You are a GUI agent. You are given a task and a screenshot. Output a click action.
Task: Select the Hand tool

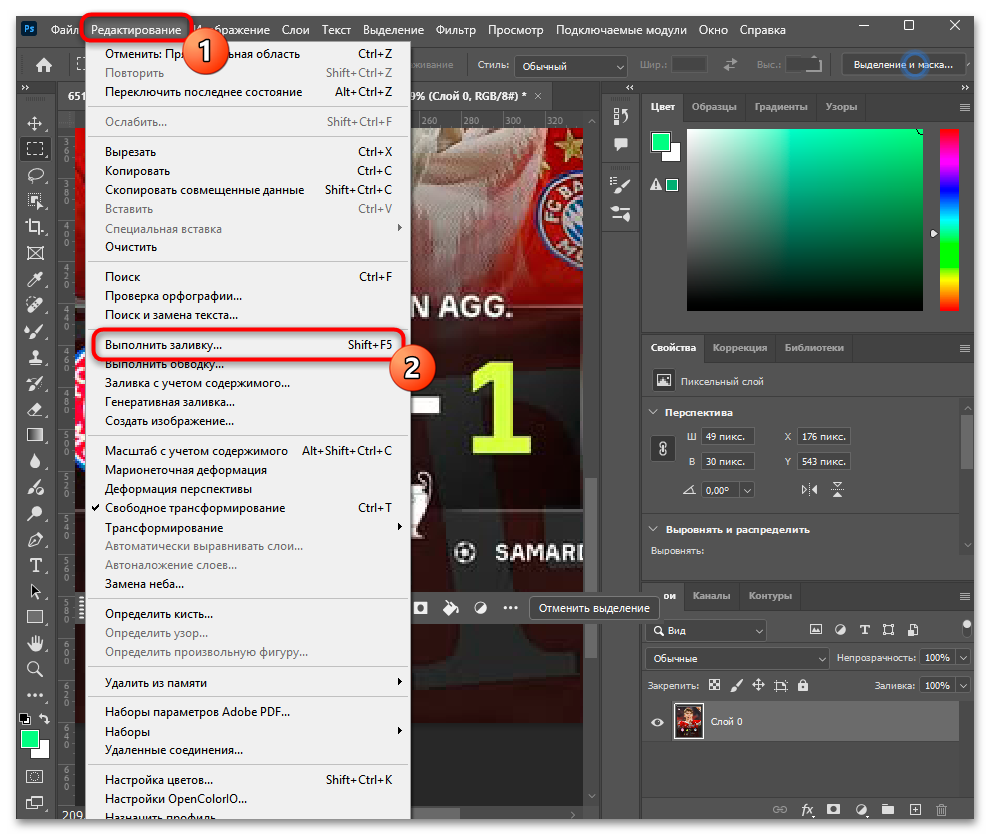35,643
